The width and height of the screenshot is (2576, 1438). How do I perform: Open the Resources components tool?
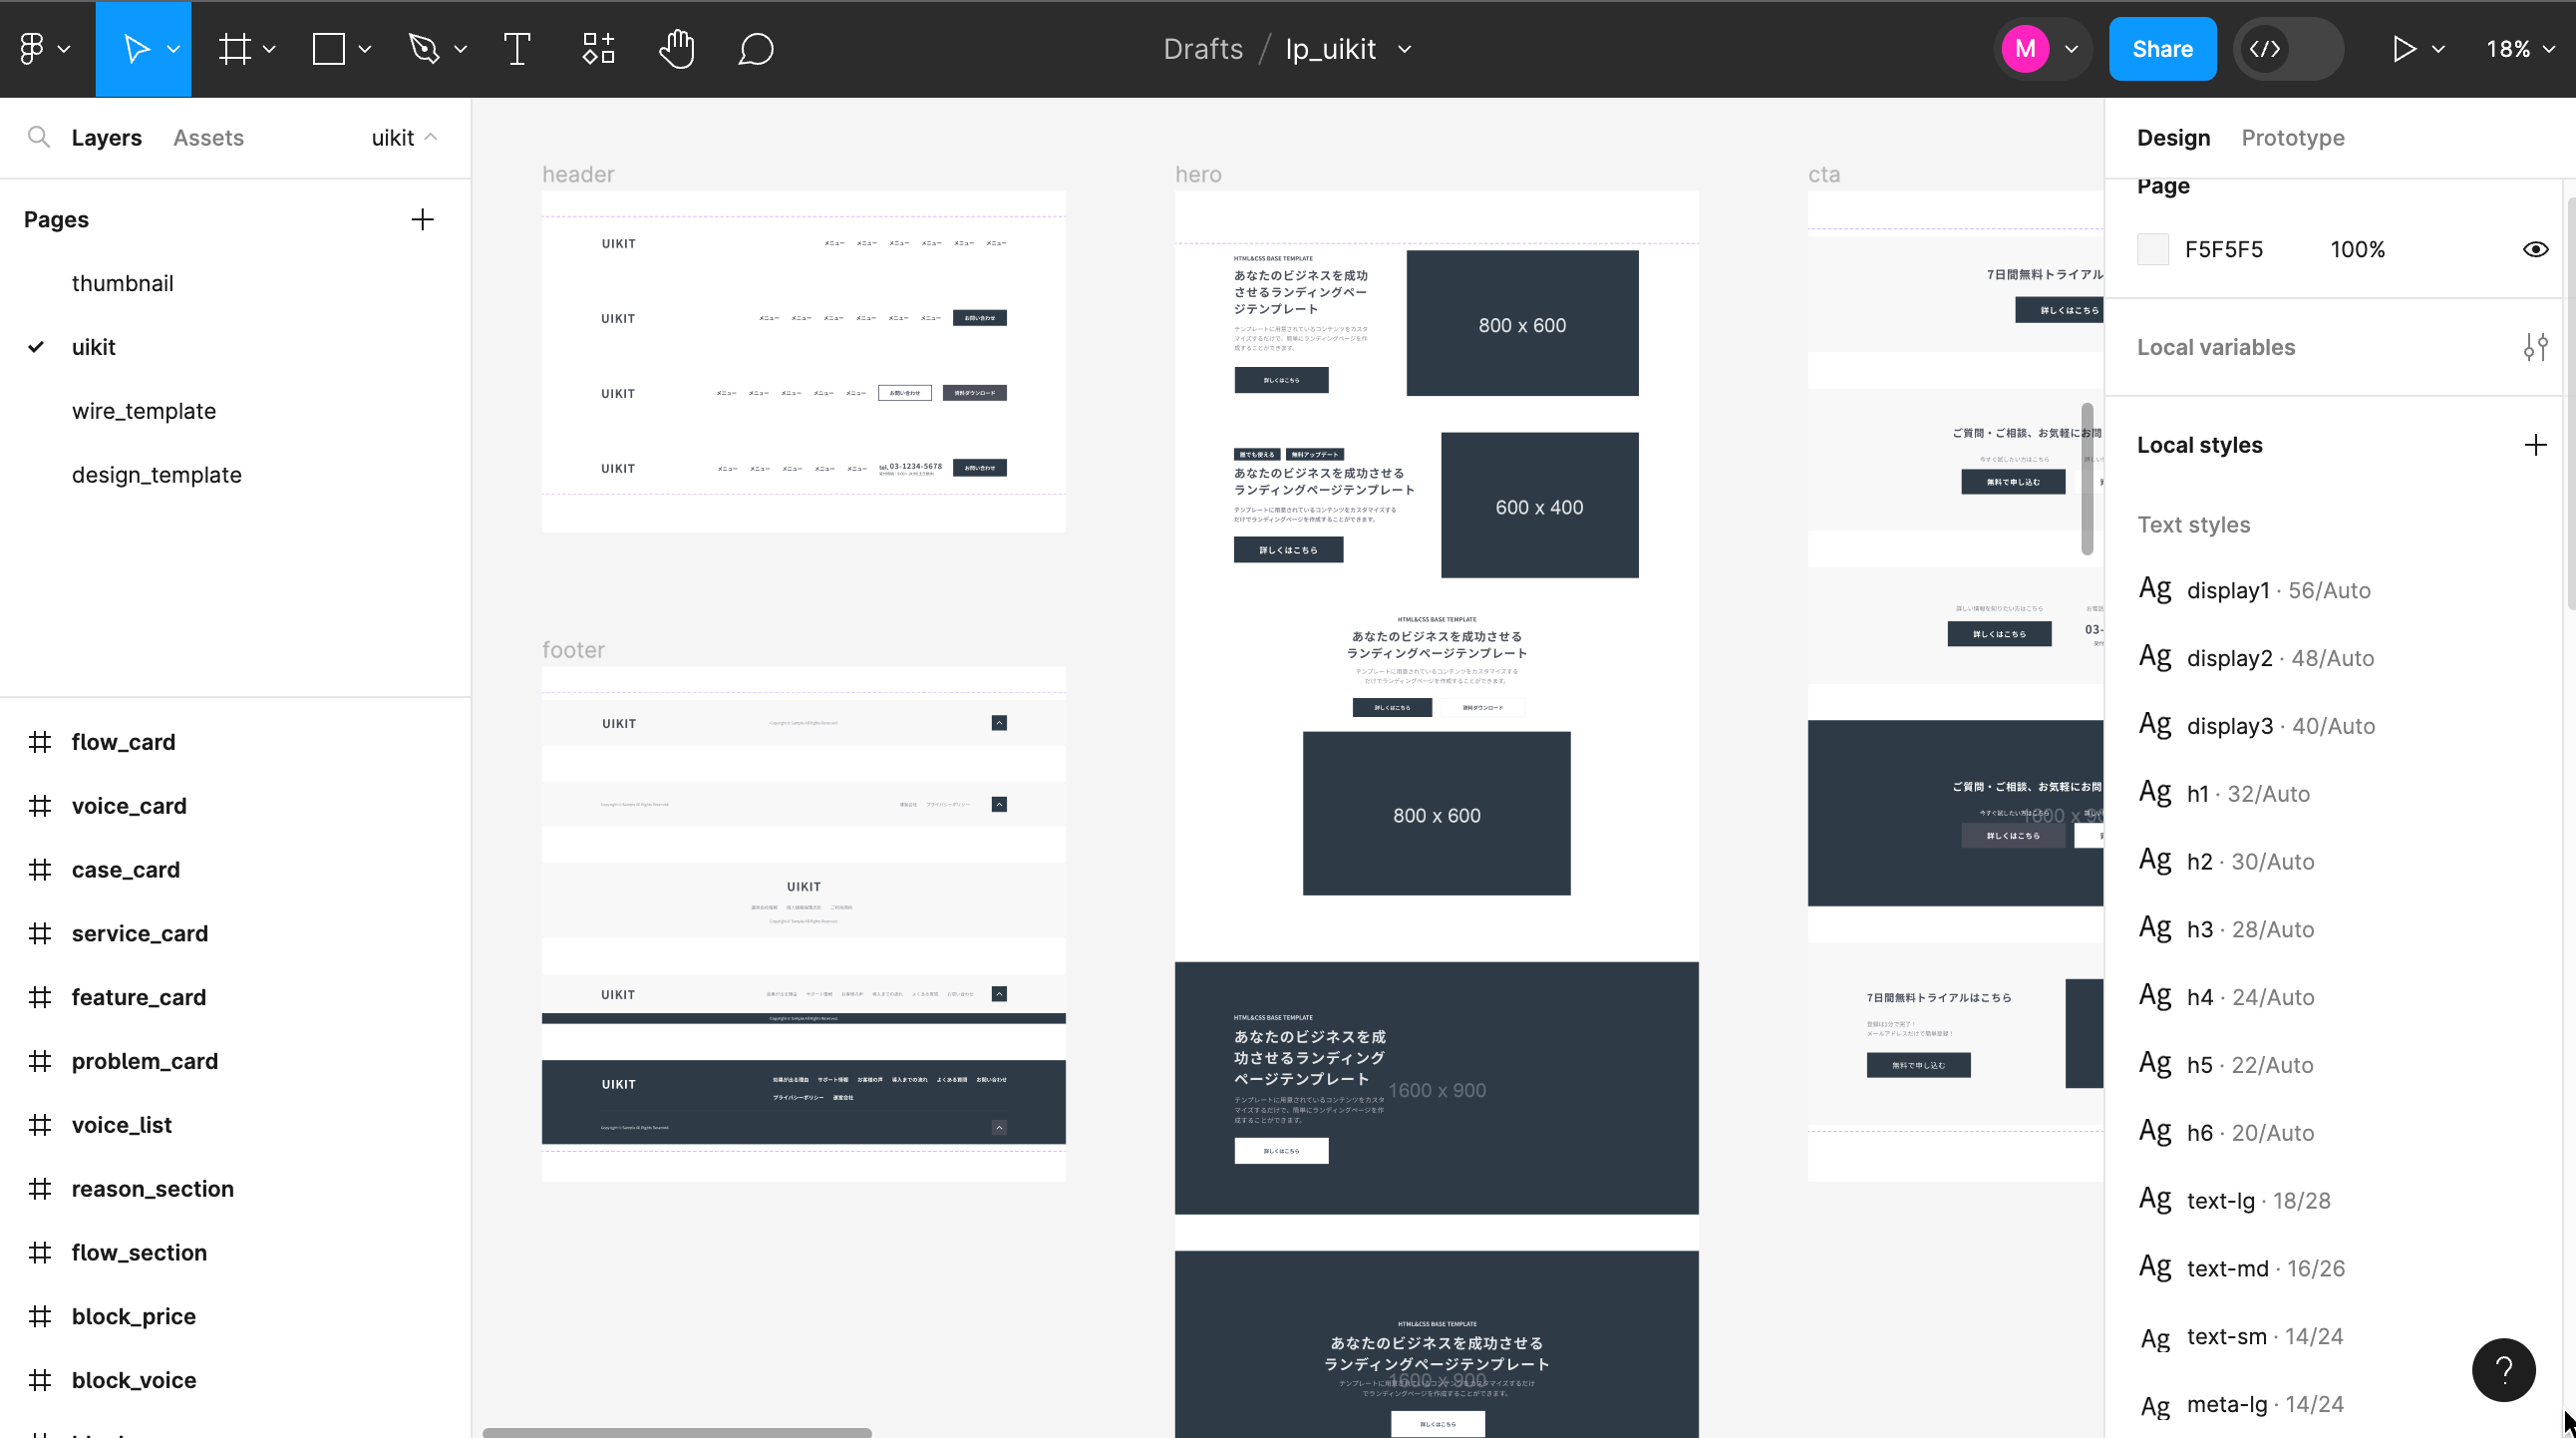(598, 49)
